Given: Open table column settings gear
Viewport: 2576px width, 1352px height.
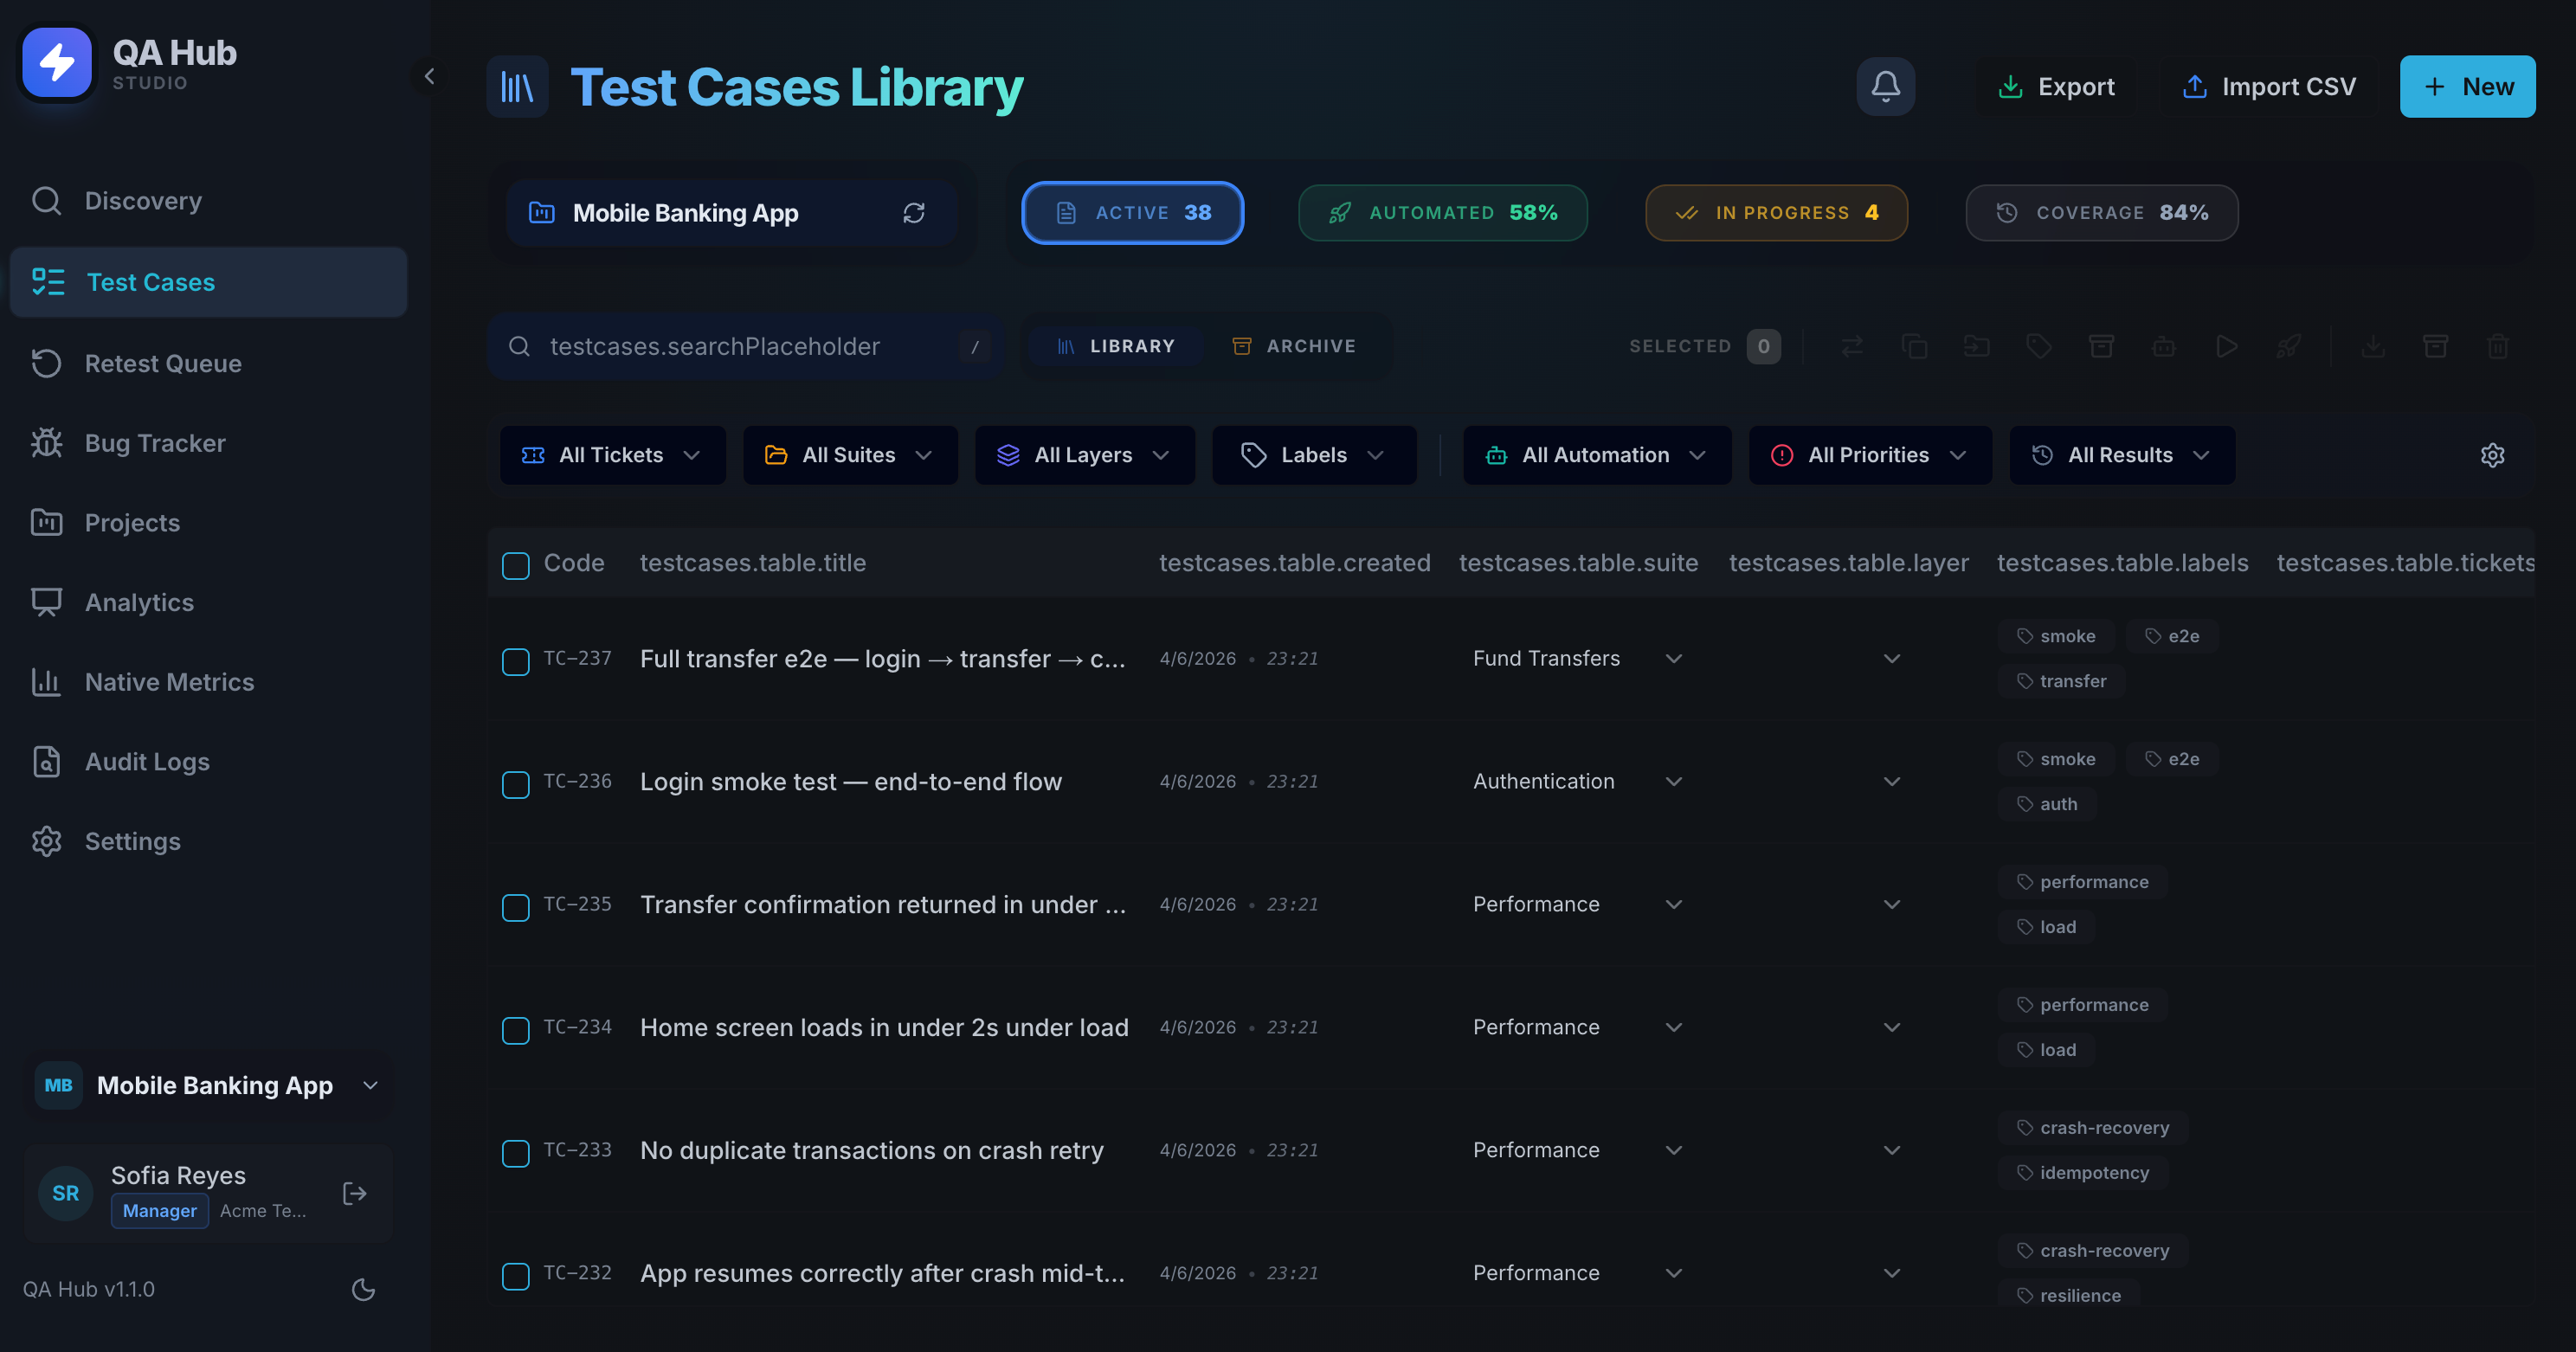Looking at the screenshot, I should click(2493, 455).
